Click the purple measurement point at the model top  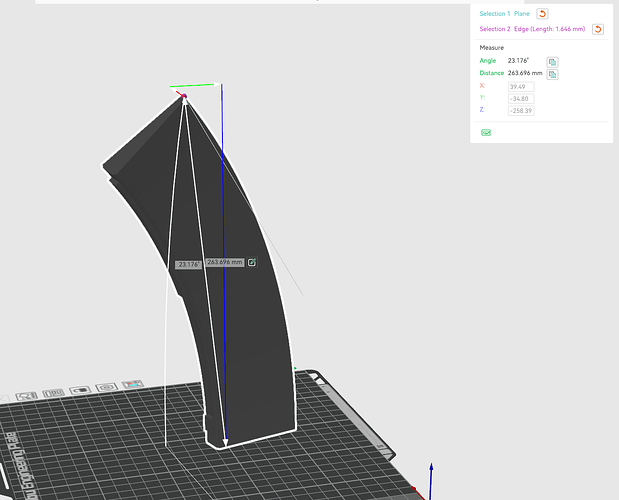184,96
